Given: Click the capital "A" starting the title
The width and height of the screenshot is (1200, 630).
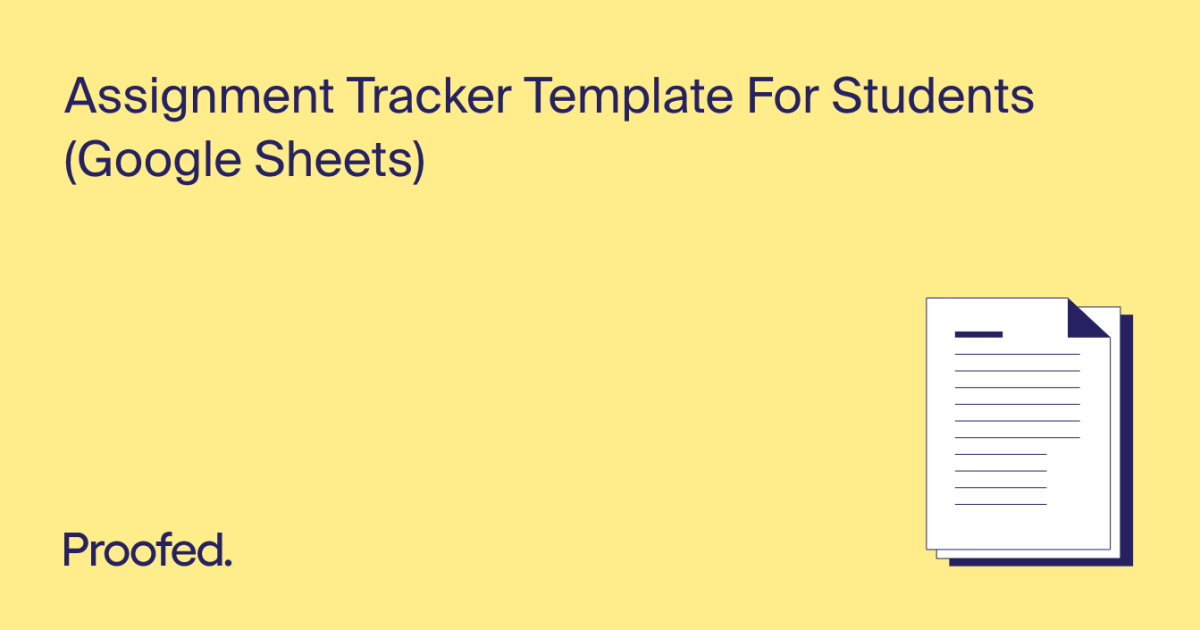Looking at the screenshot, I should click(81, 100).
